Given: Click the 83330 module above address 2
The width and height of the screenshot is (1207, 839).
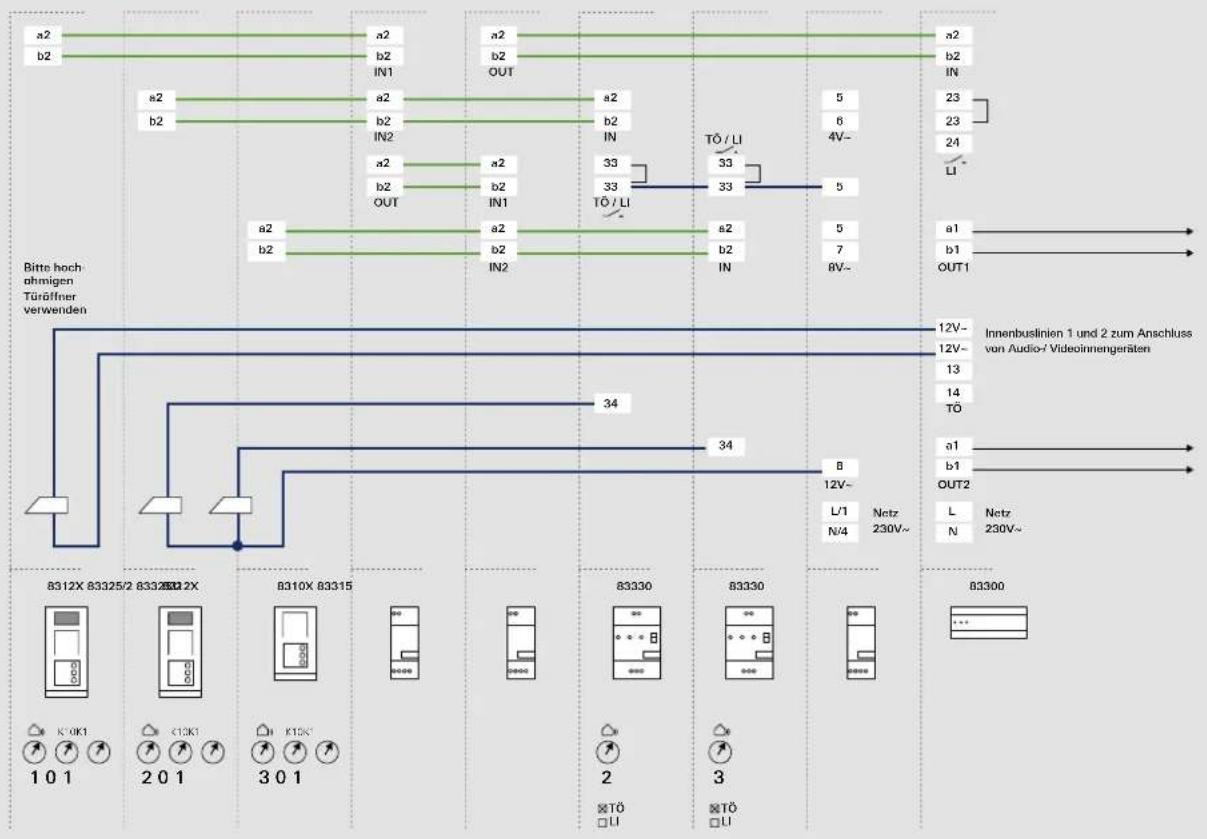Looking at the screenshot, I should tap(637, 642).
